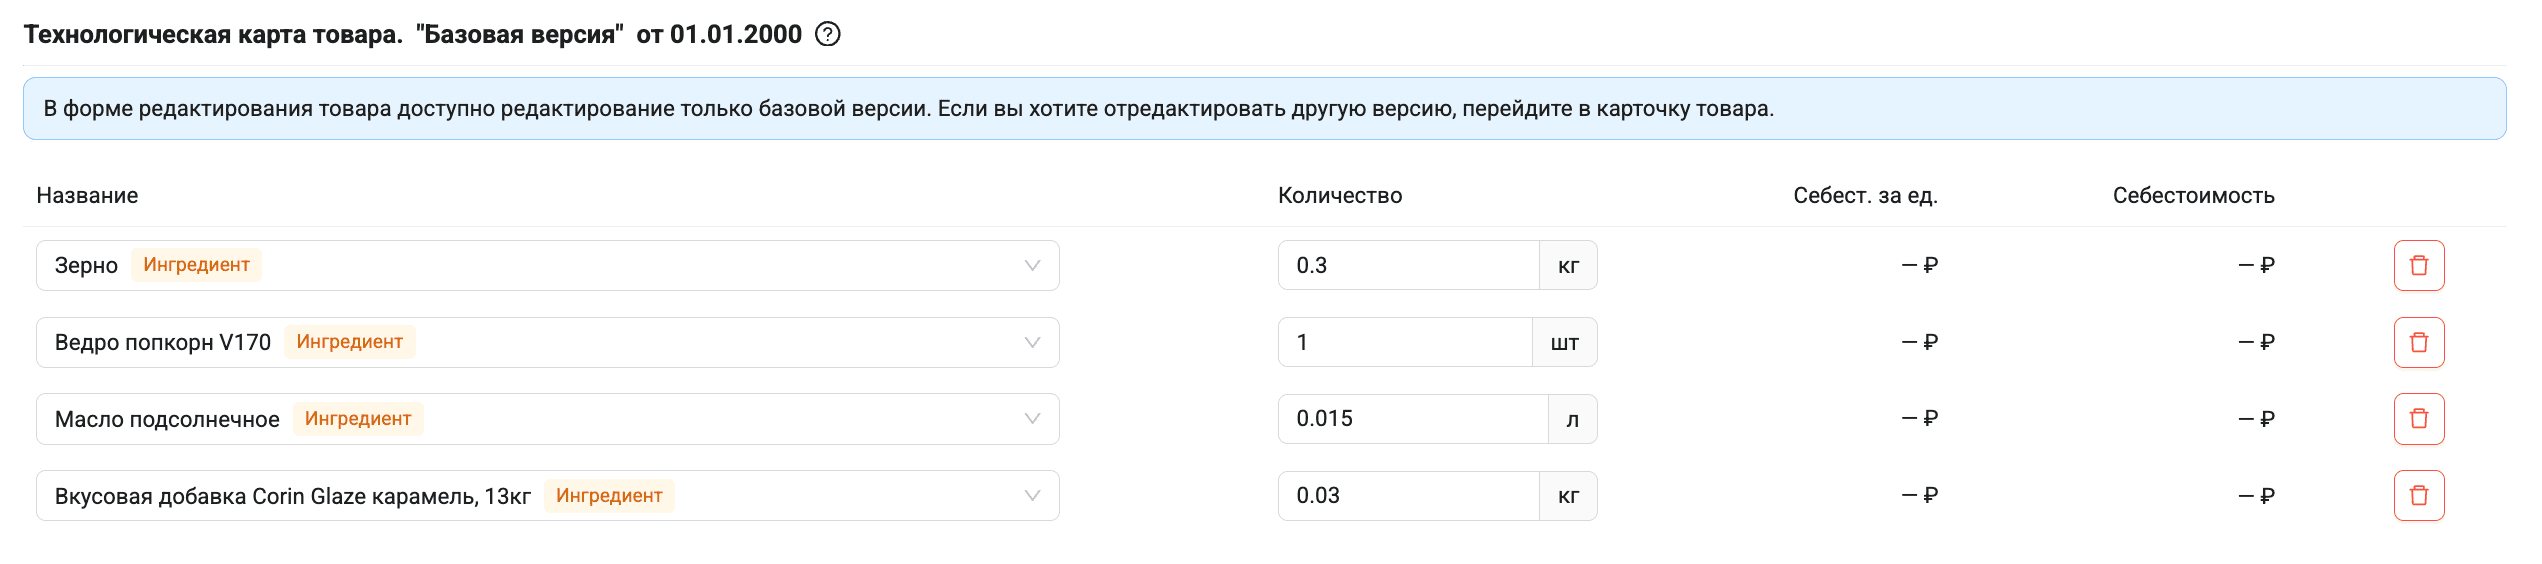This screenshot has height=564, width=2542.
Task: Click the Себестоимость column header
Action: (2193, 195)
